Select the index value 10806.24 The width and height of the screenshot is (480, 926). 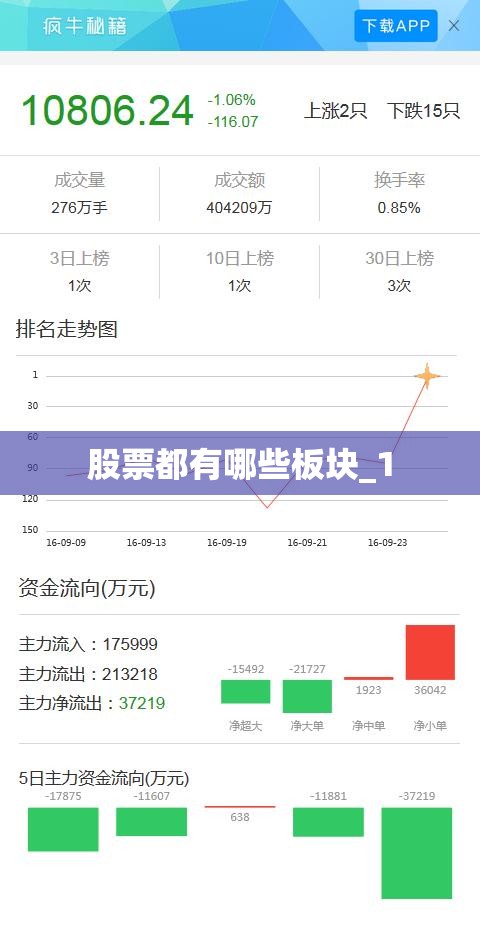tap(107, 110)
